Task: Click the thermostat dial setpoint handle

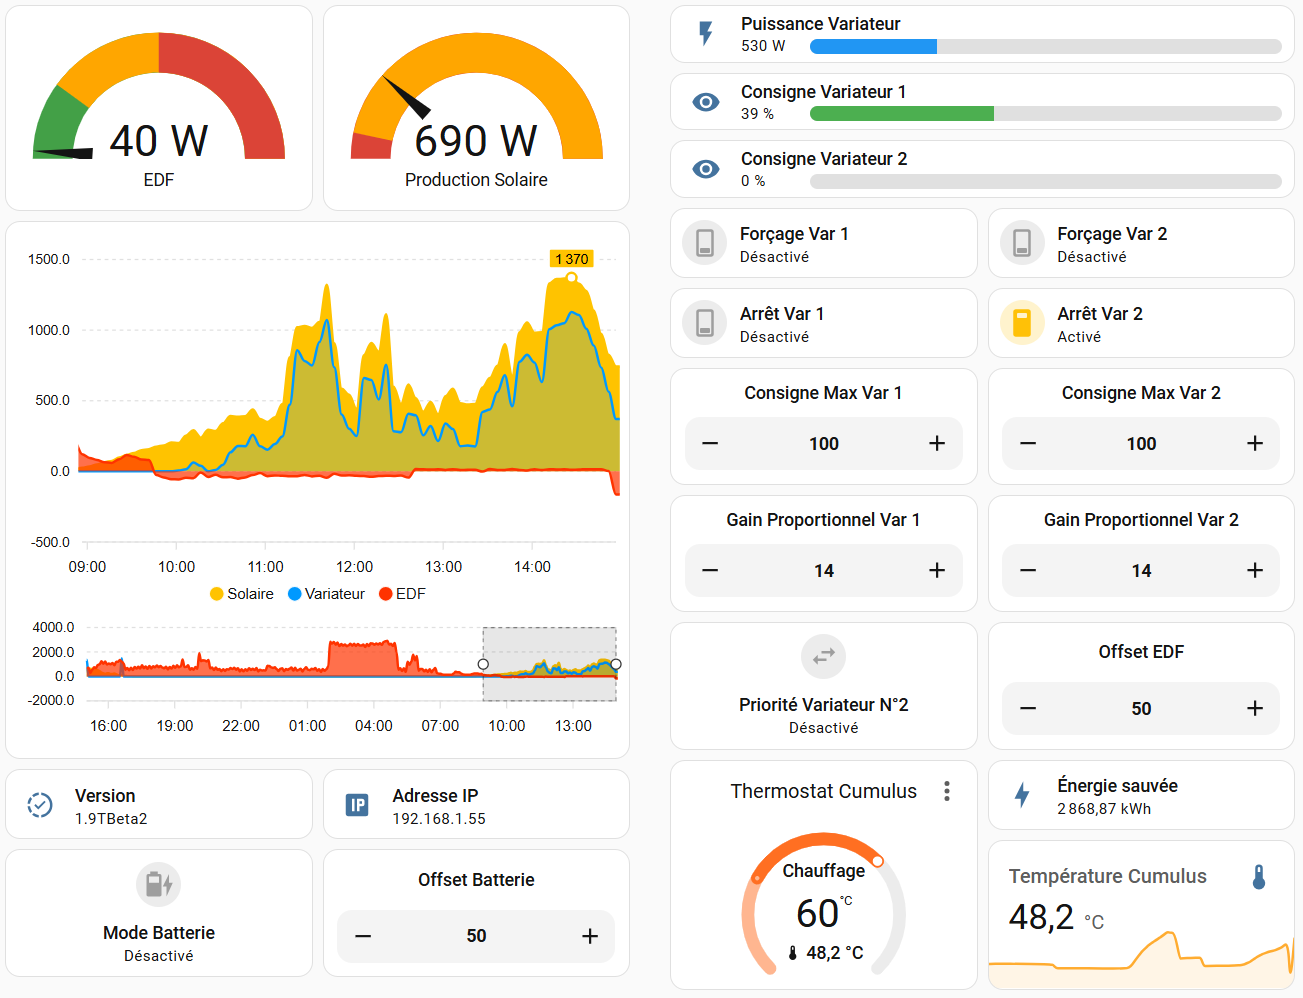Action: click(877, 861)
